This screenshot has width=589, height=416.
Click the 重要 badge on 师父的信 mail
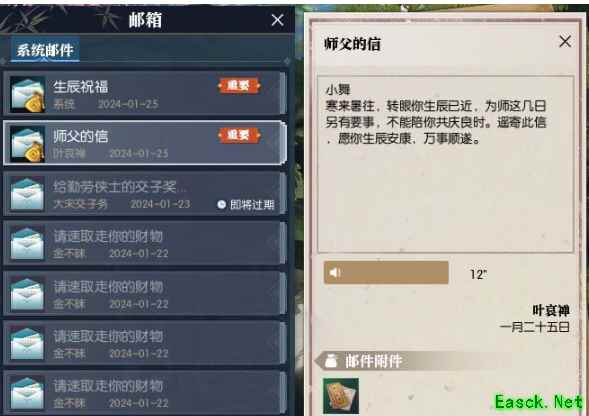[x=239, y=135]
